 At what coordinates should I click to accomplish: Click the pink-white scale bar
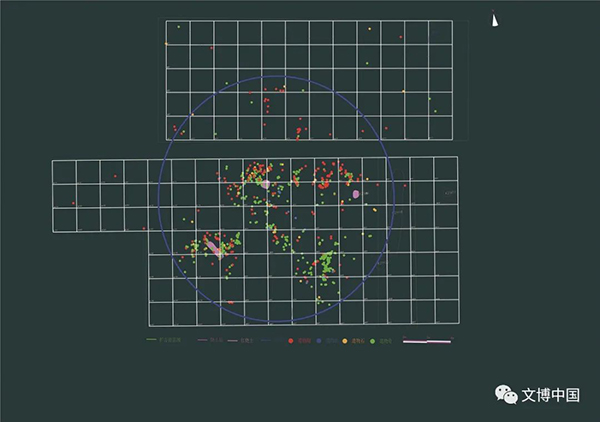click(x=427, y=341)
